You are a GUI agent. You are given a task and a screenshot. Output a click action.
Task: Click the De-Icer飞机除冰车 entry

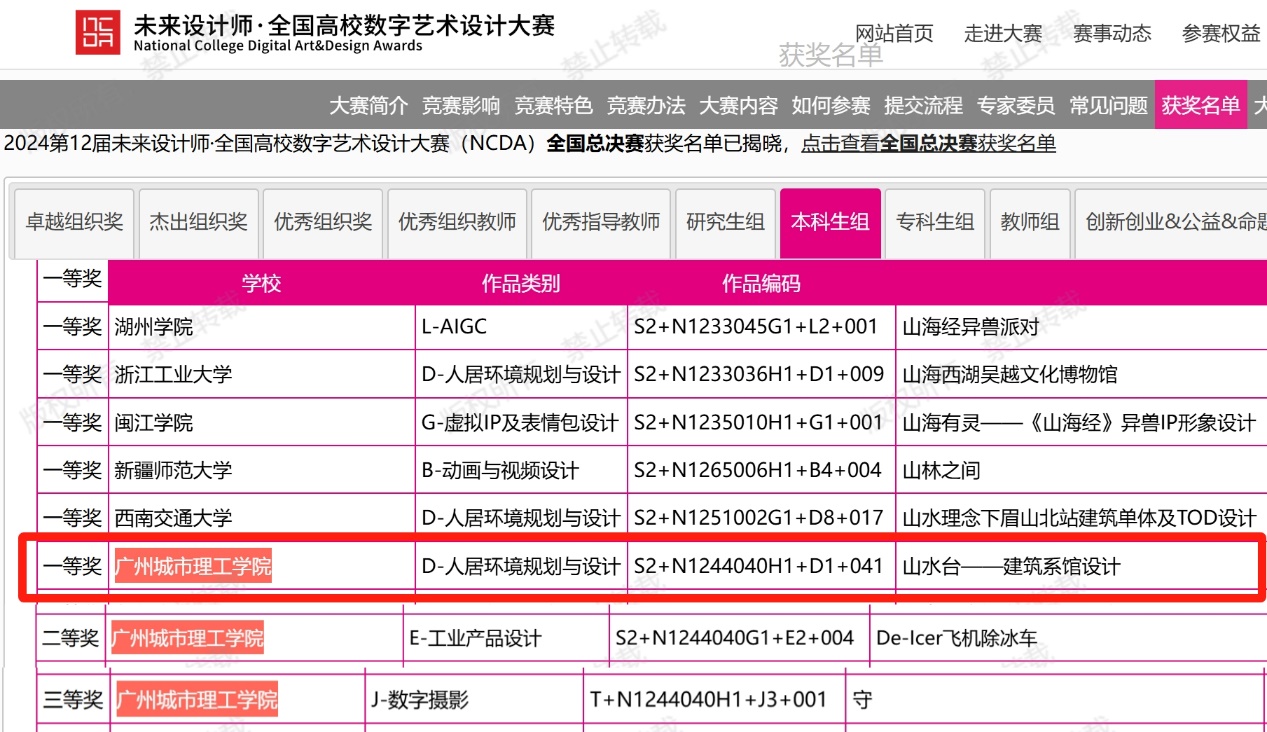957,638
